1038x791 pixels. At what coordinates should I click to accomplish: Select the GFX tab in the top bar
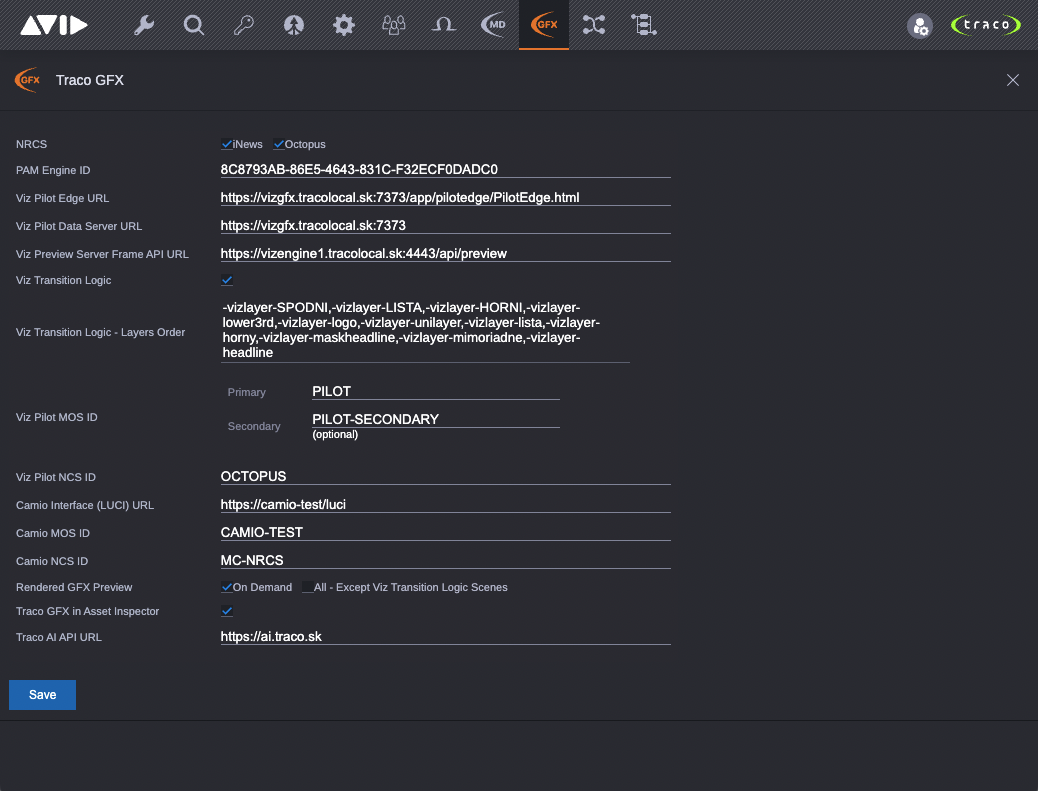543,24
